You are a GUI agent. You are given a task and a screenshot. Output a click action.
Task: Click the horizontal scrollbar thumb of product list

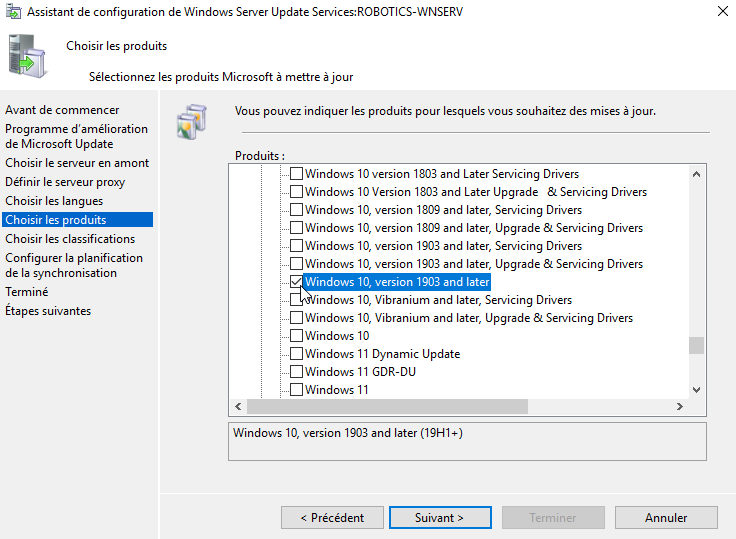[x=387, y=407]
